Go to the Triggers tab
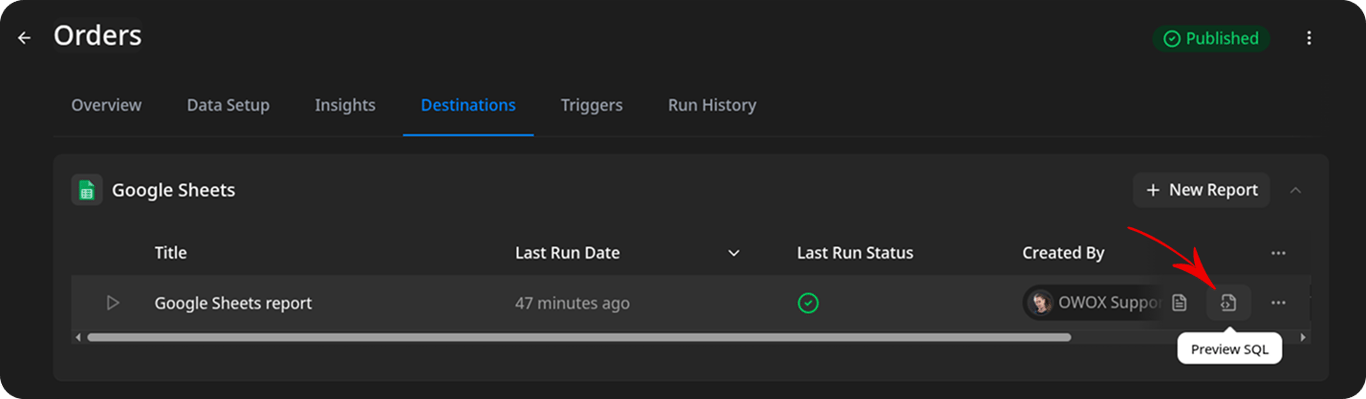Screen dimensions: 1366x399 tap(592, 105)
